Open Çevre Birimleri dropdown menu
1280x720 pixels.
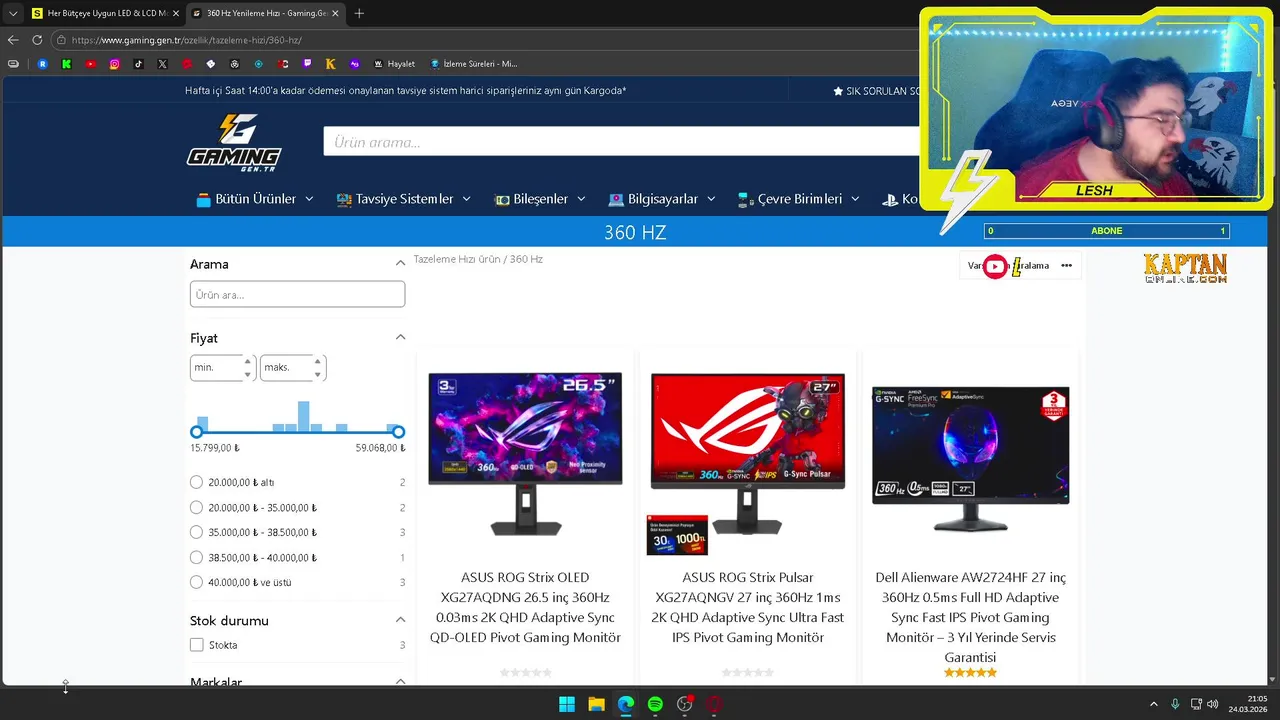[799, 199]
